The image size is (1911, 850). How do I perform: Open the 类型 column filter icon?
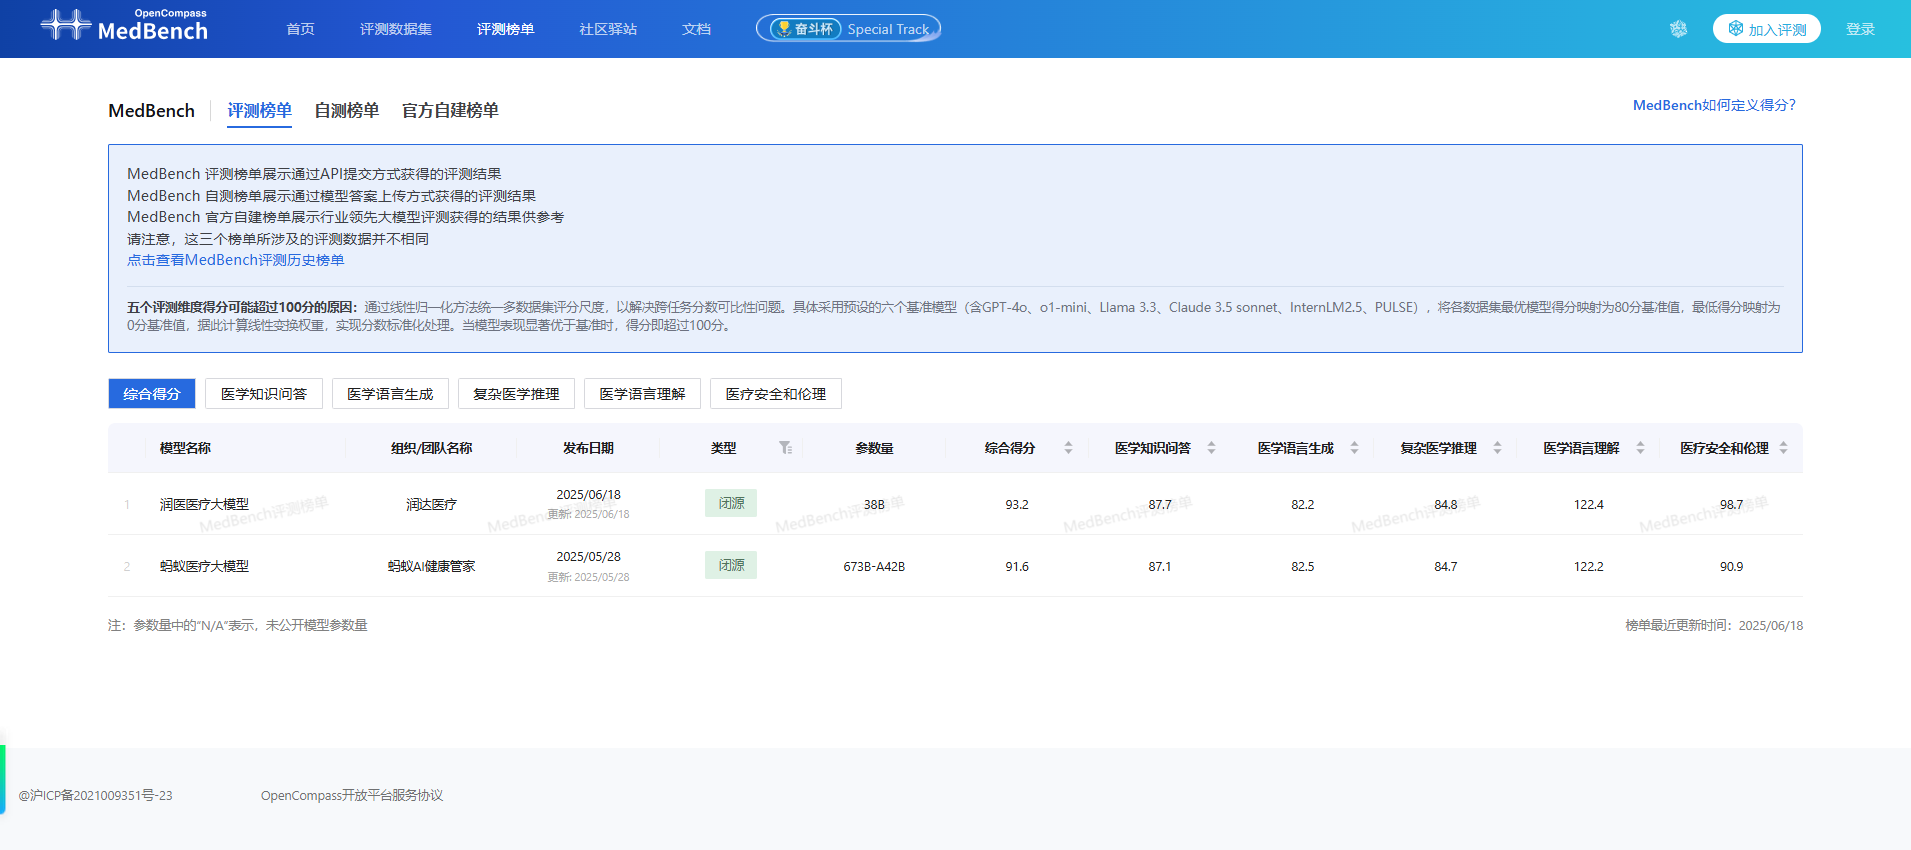point(786,448)
